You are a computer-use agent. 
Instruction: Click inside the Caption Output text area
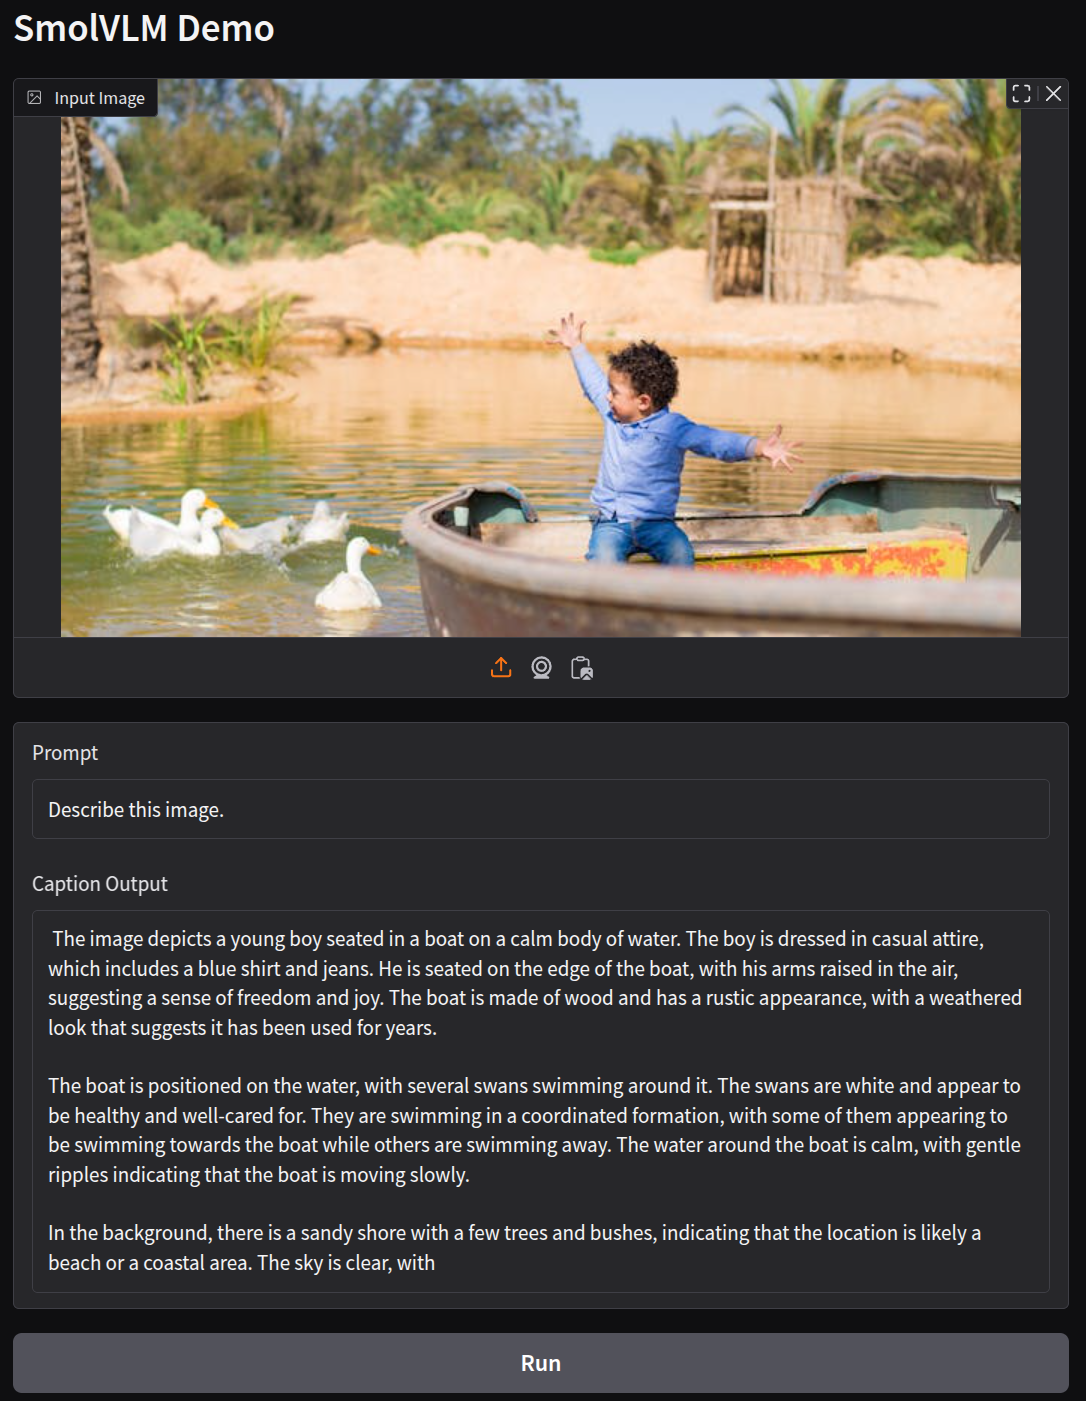(541, 1101)
